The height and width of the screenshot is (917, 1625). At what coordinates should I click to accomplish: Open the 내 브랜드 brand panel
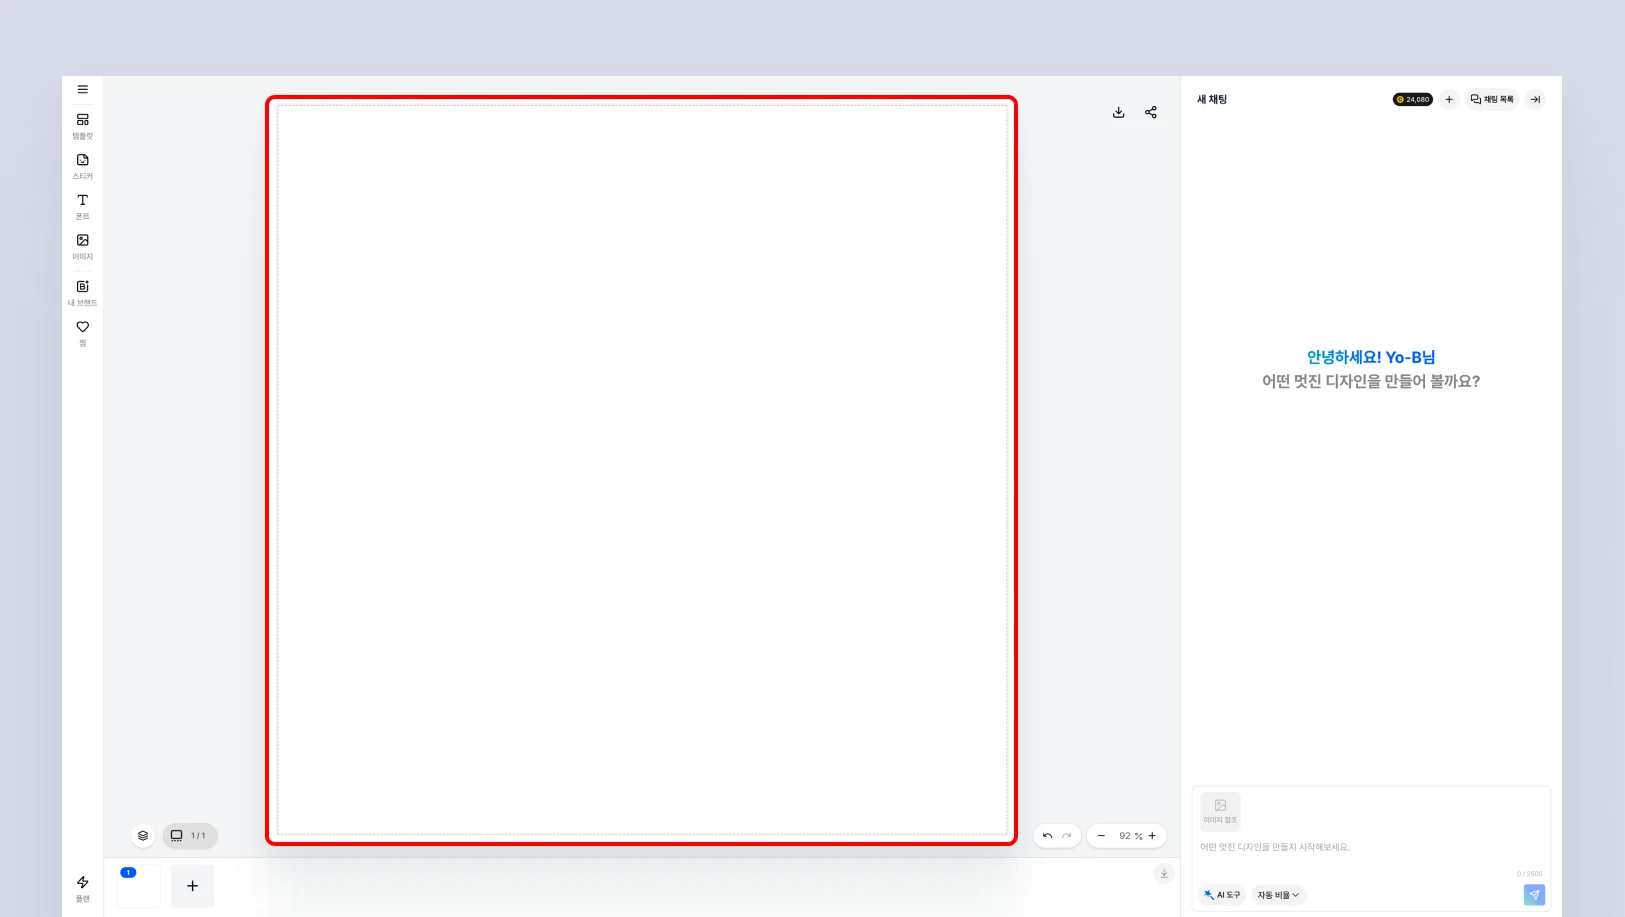point(83,293)
